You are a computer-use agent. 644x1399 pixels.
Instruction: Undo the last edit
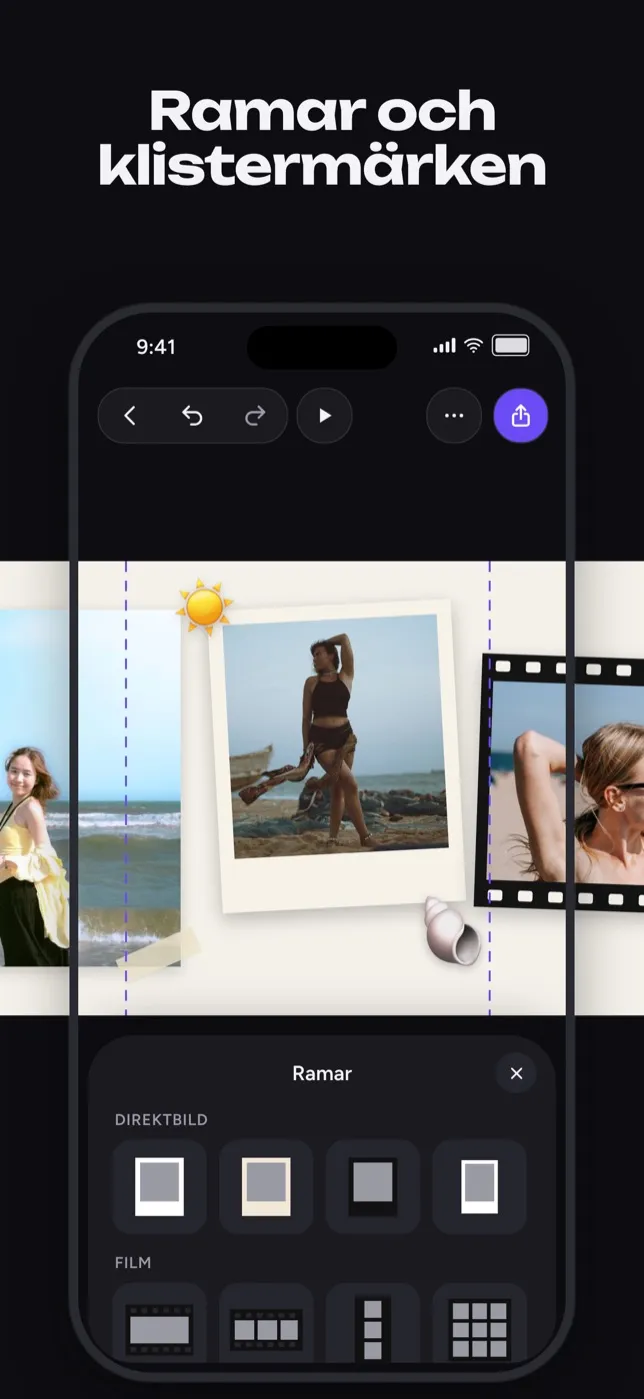click(x=192, y=416)
